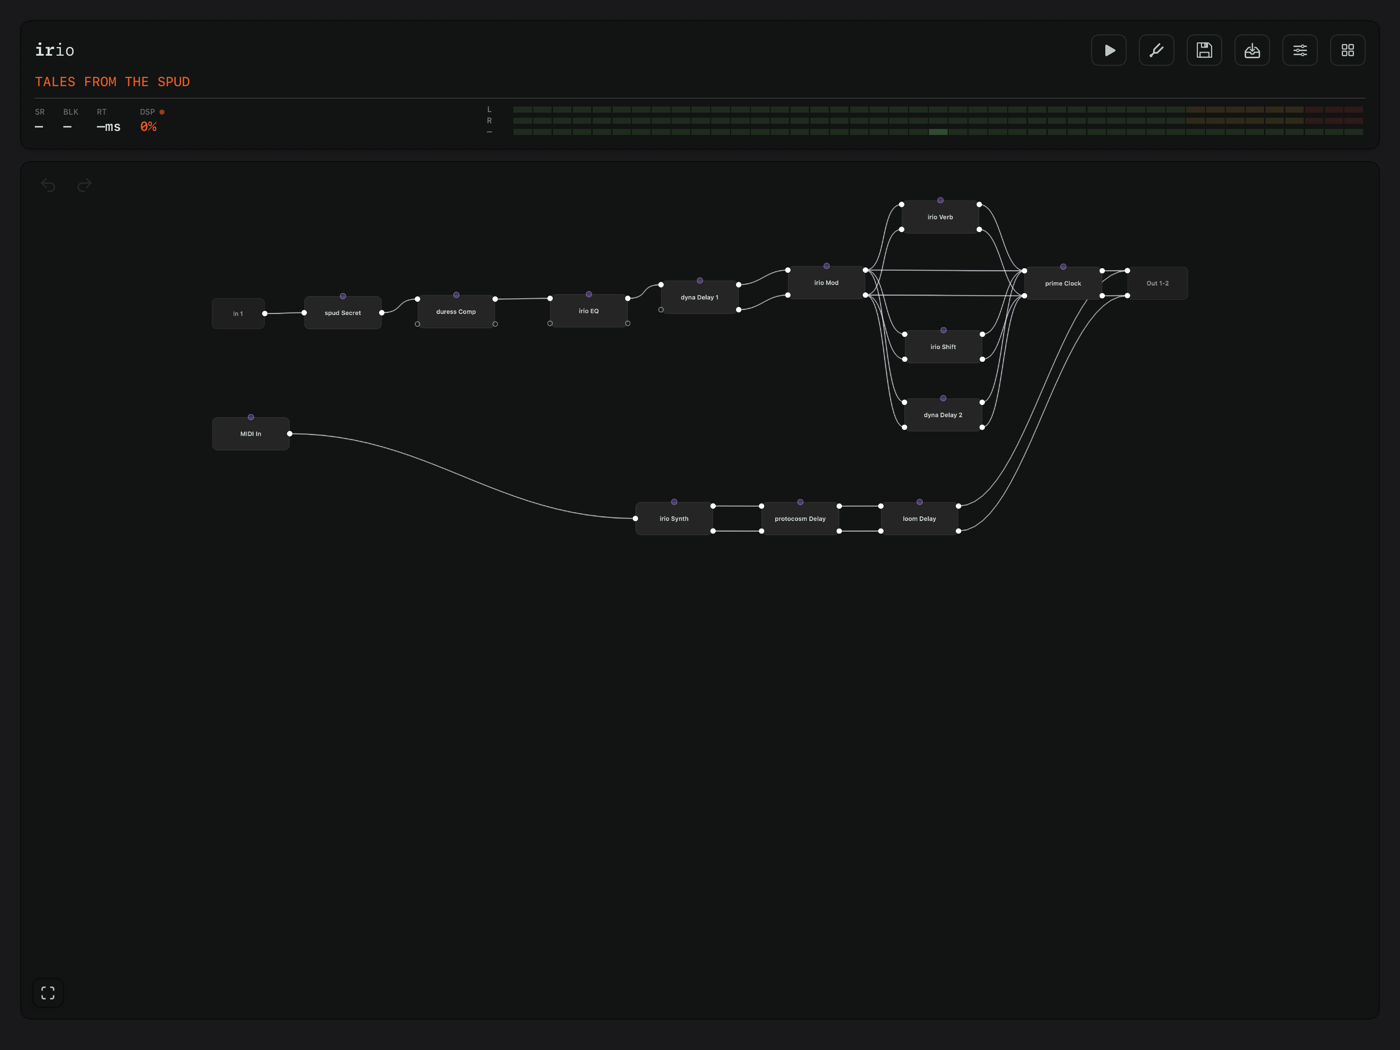This screenshot has height=1050, width=1400.
Task: Click the fit-to-screen corner brackets icon
Action: [48, 993]
